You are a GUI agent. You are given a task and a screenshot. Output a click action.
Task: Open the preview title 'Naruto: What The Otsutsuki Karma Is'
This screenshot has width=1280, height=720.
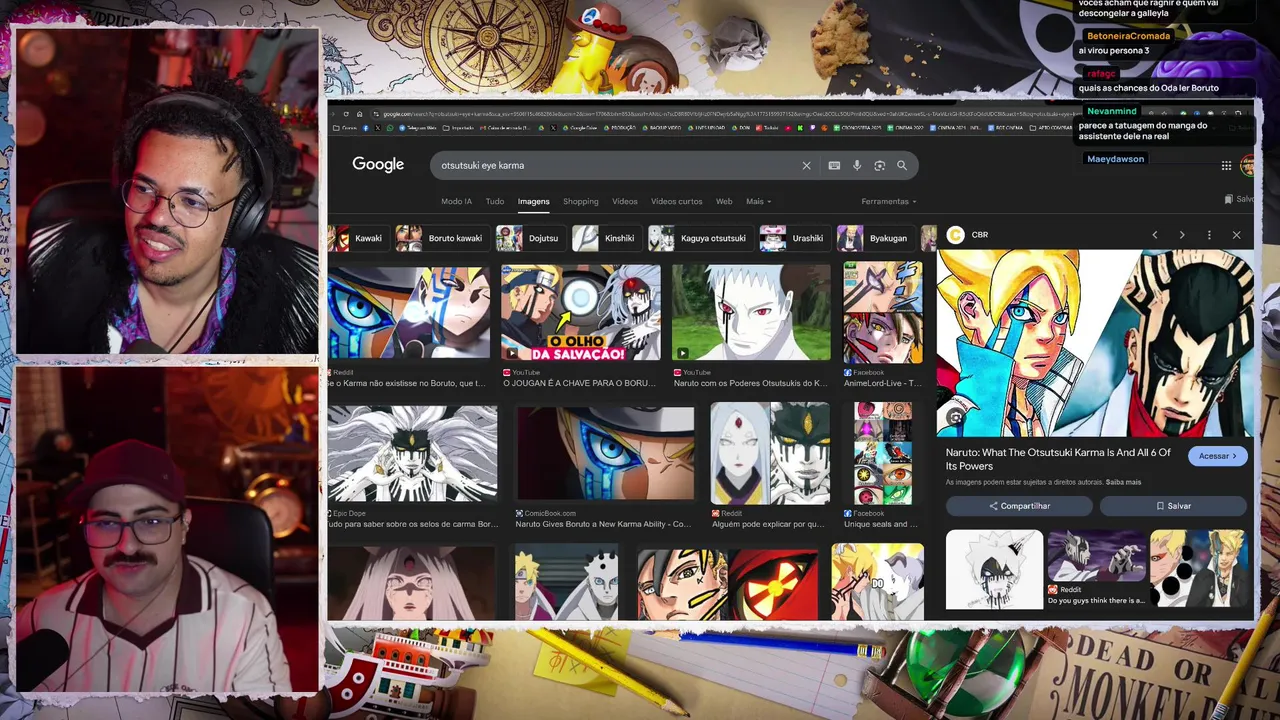pyautogui.click(x=1058, y=459)
